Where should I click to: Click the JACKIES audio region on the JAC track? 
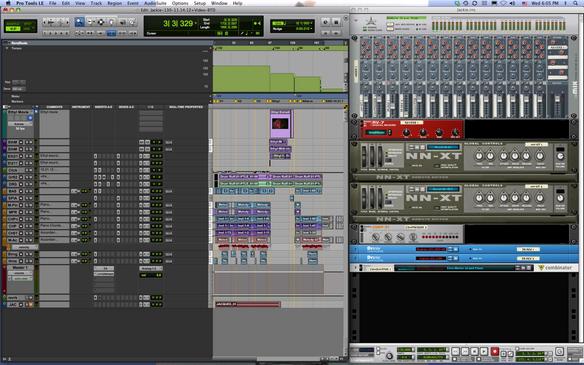[x=248, y=304]
